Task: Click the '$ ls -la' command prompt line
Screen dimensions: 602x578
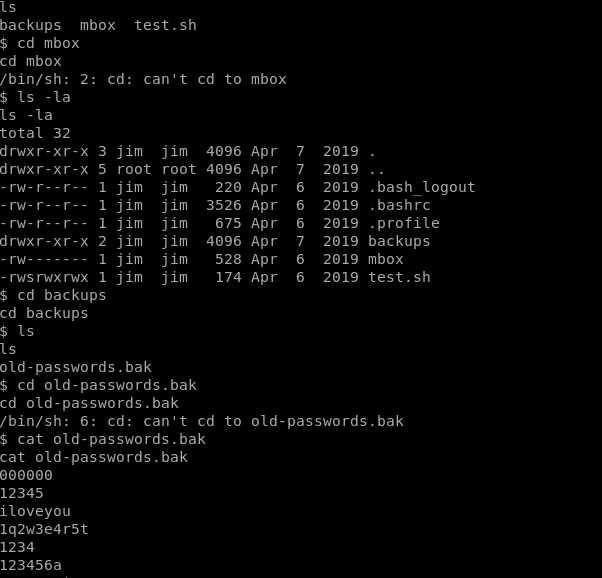Action: (x=35, y=97)
